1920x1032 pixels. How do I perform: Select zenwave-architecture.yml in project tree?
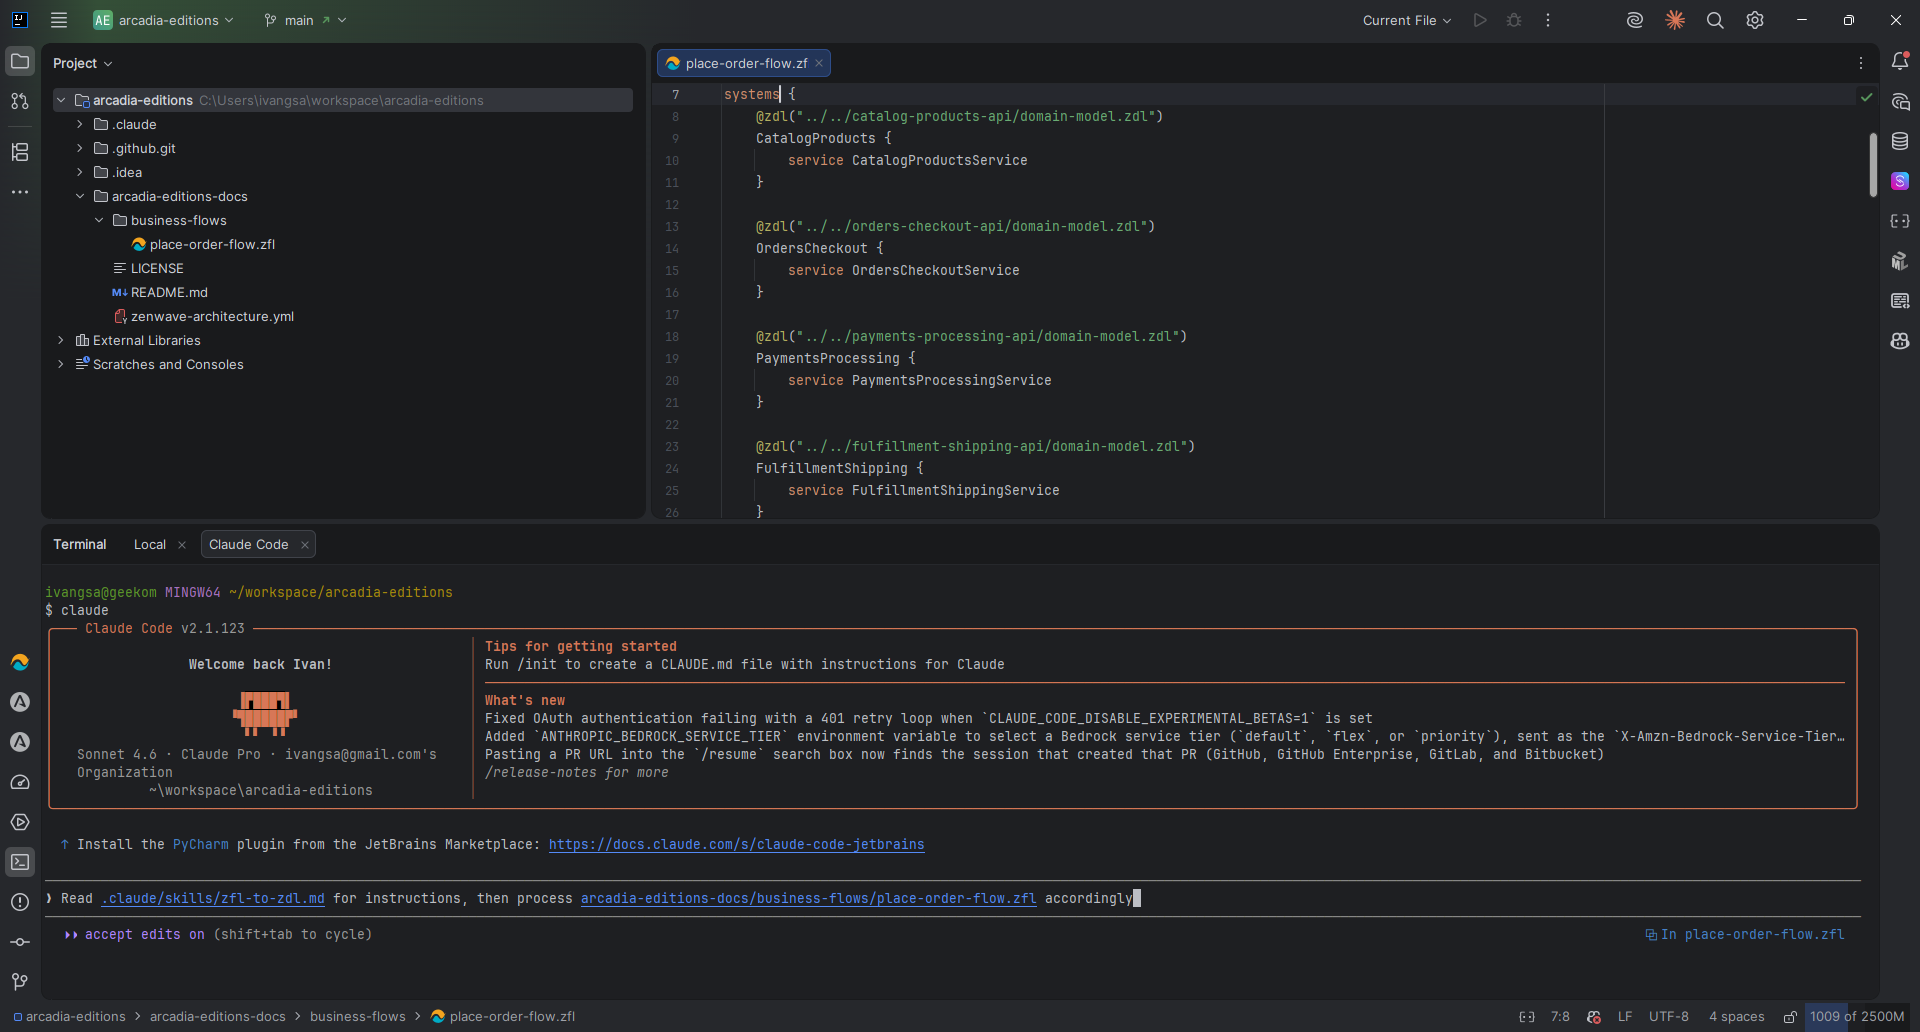pyautogui.click(x=212, y=316)
